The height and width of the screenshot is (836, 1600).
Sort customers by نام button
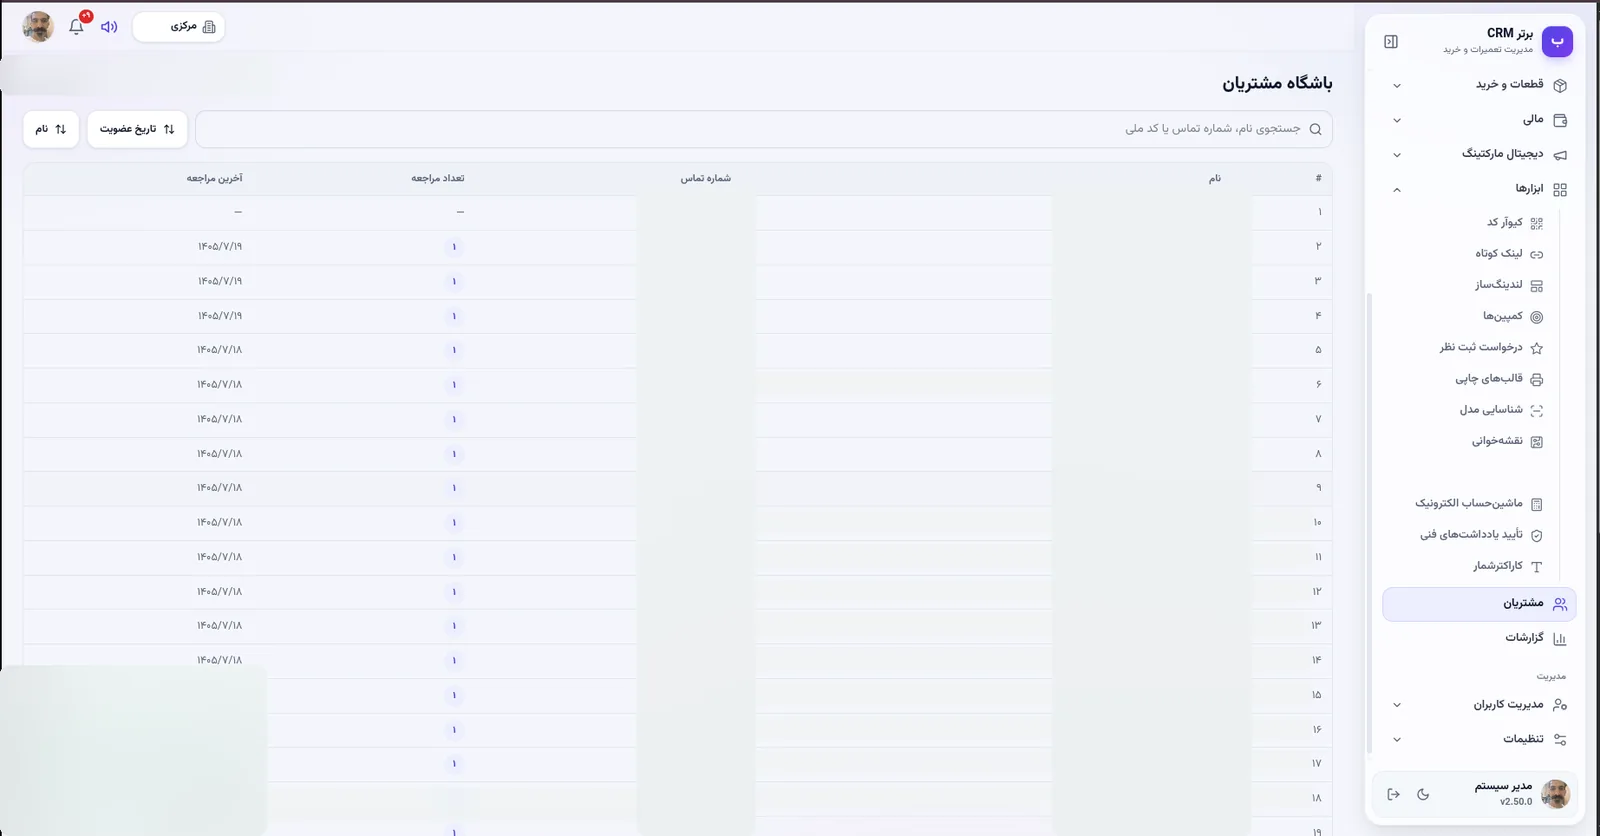(51, 129)
